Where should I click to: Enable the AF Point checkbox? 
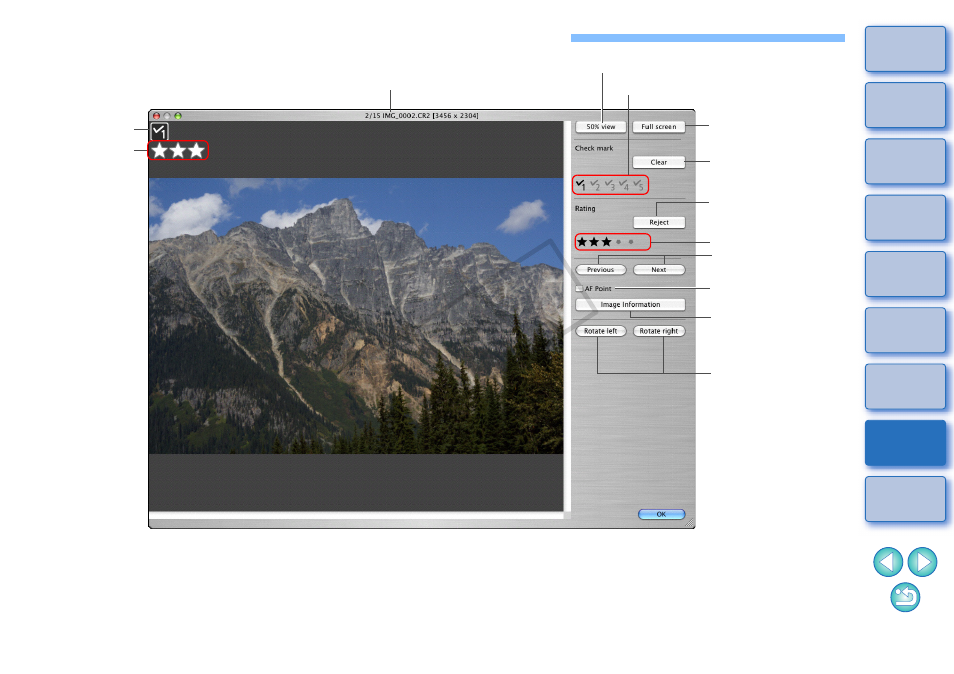pos(579,289)
